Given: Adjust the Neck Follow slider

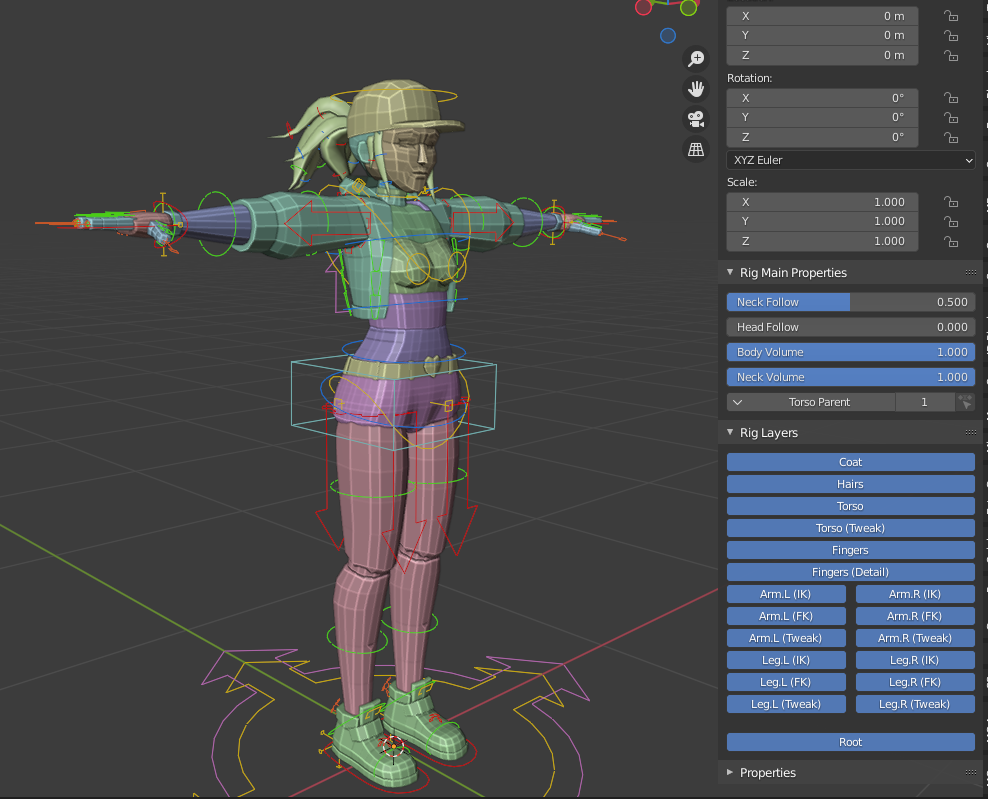Looking at the screenshot, I should coord(850,301).
